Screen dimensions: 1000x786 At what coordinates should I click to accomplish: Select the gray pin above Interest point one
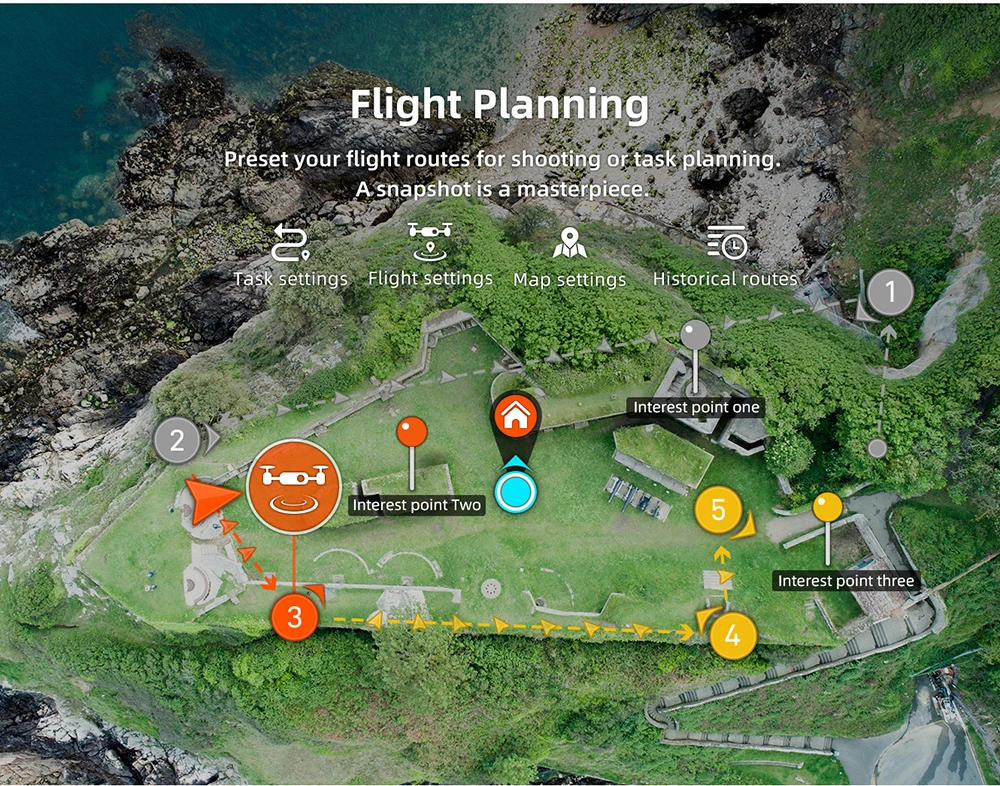(695, 335)
